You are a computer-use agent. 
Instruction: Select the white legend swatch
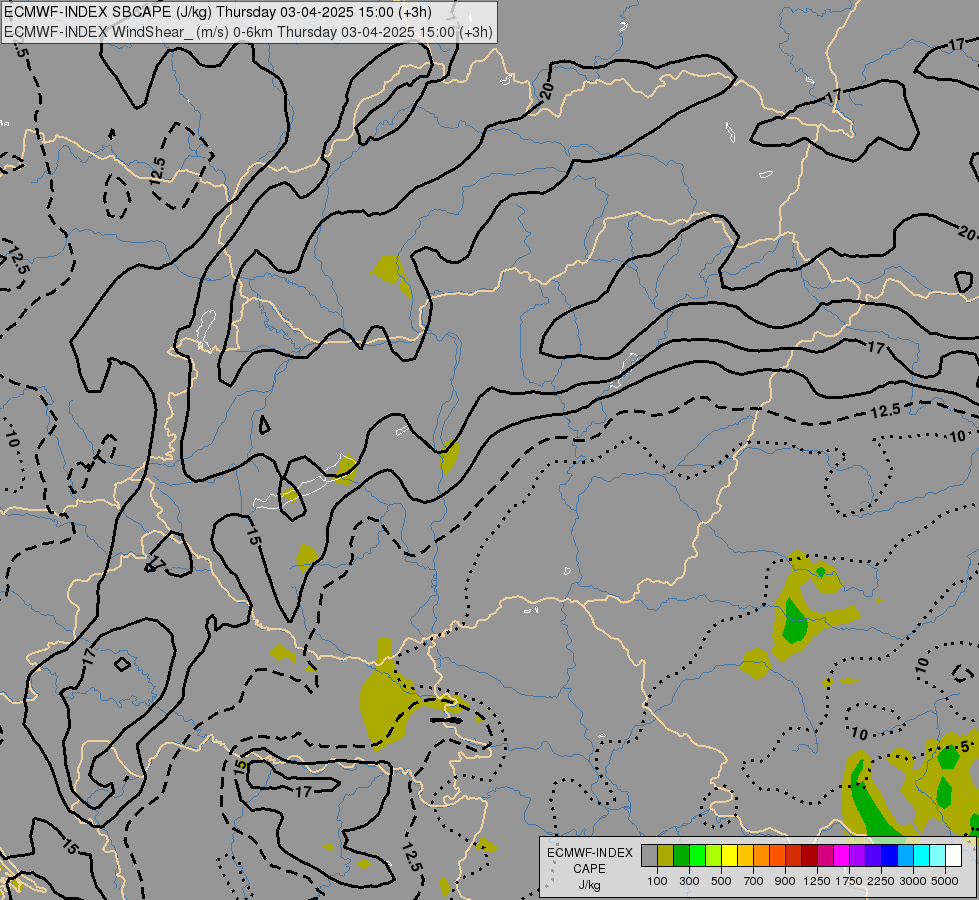[953, 856]
